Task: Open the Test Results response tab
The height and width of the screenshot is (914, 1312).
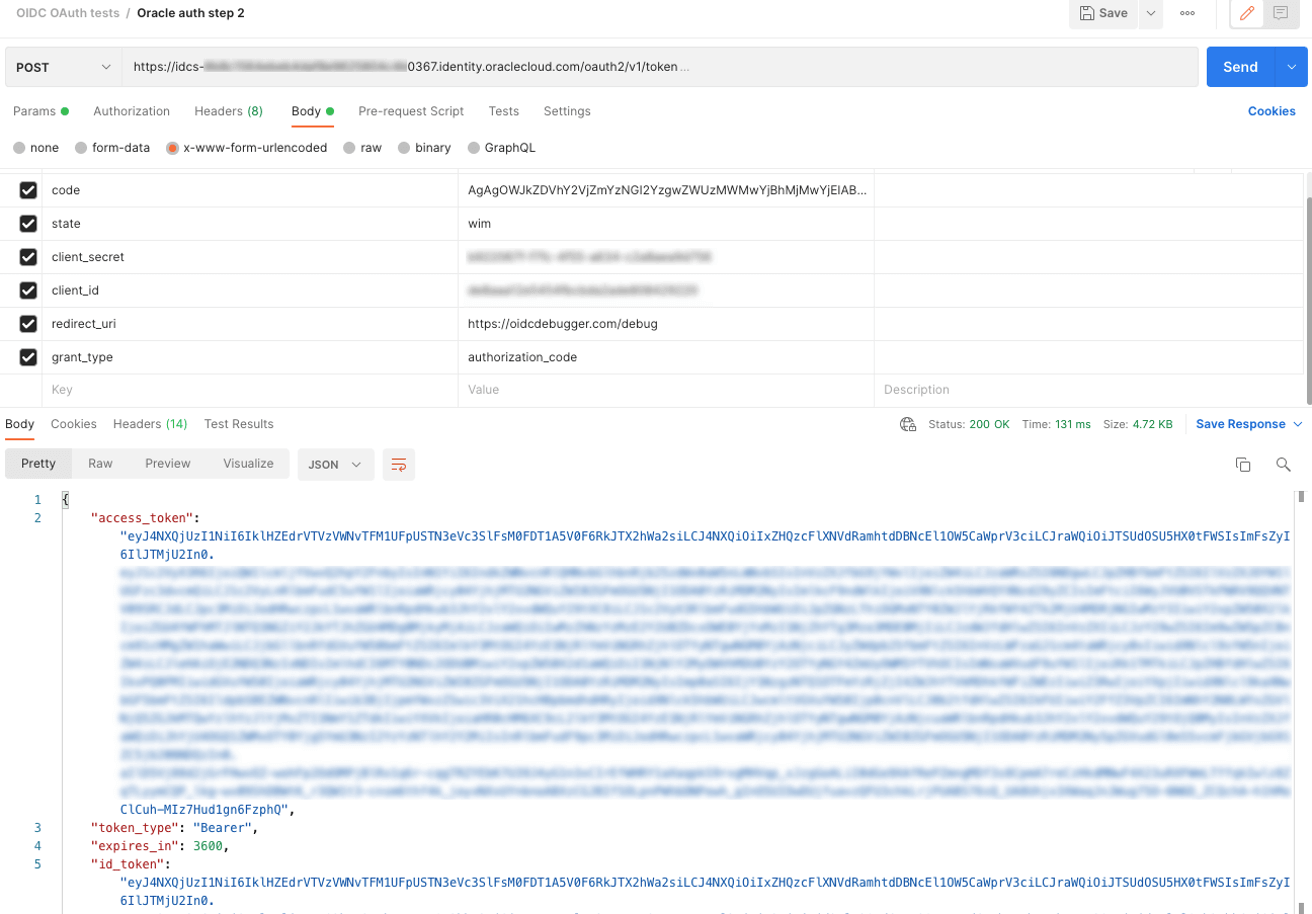Action: 238,424
